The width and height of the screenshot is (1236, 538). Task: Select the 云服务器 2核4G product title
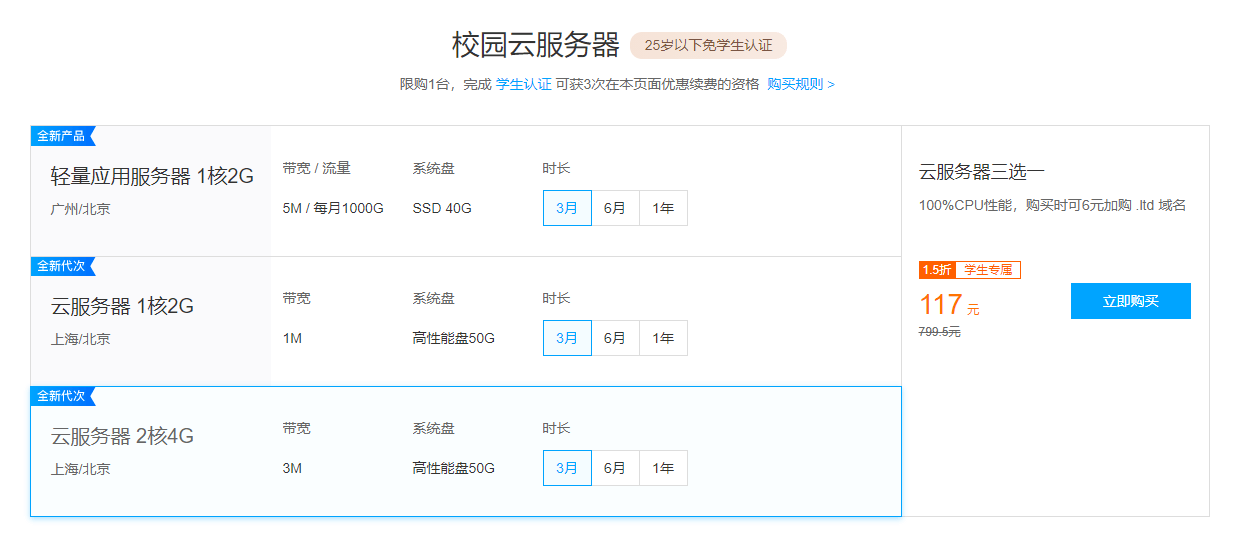122,436
